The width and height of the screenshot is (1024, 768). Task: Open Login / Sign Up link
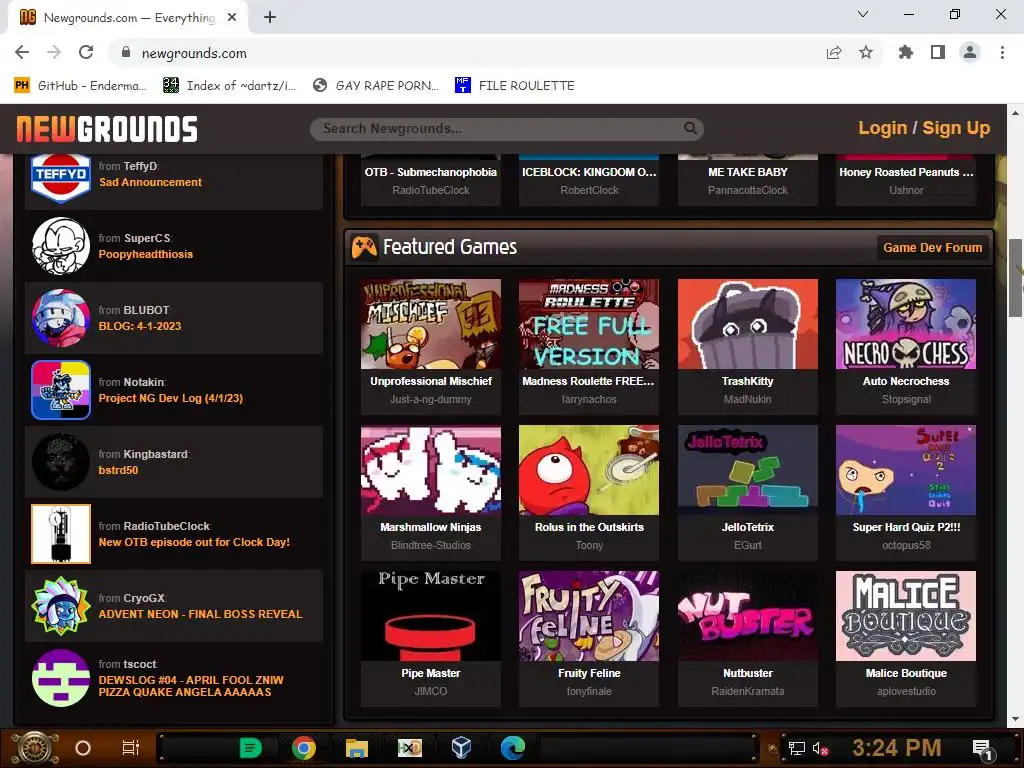click(923, 128)
